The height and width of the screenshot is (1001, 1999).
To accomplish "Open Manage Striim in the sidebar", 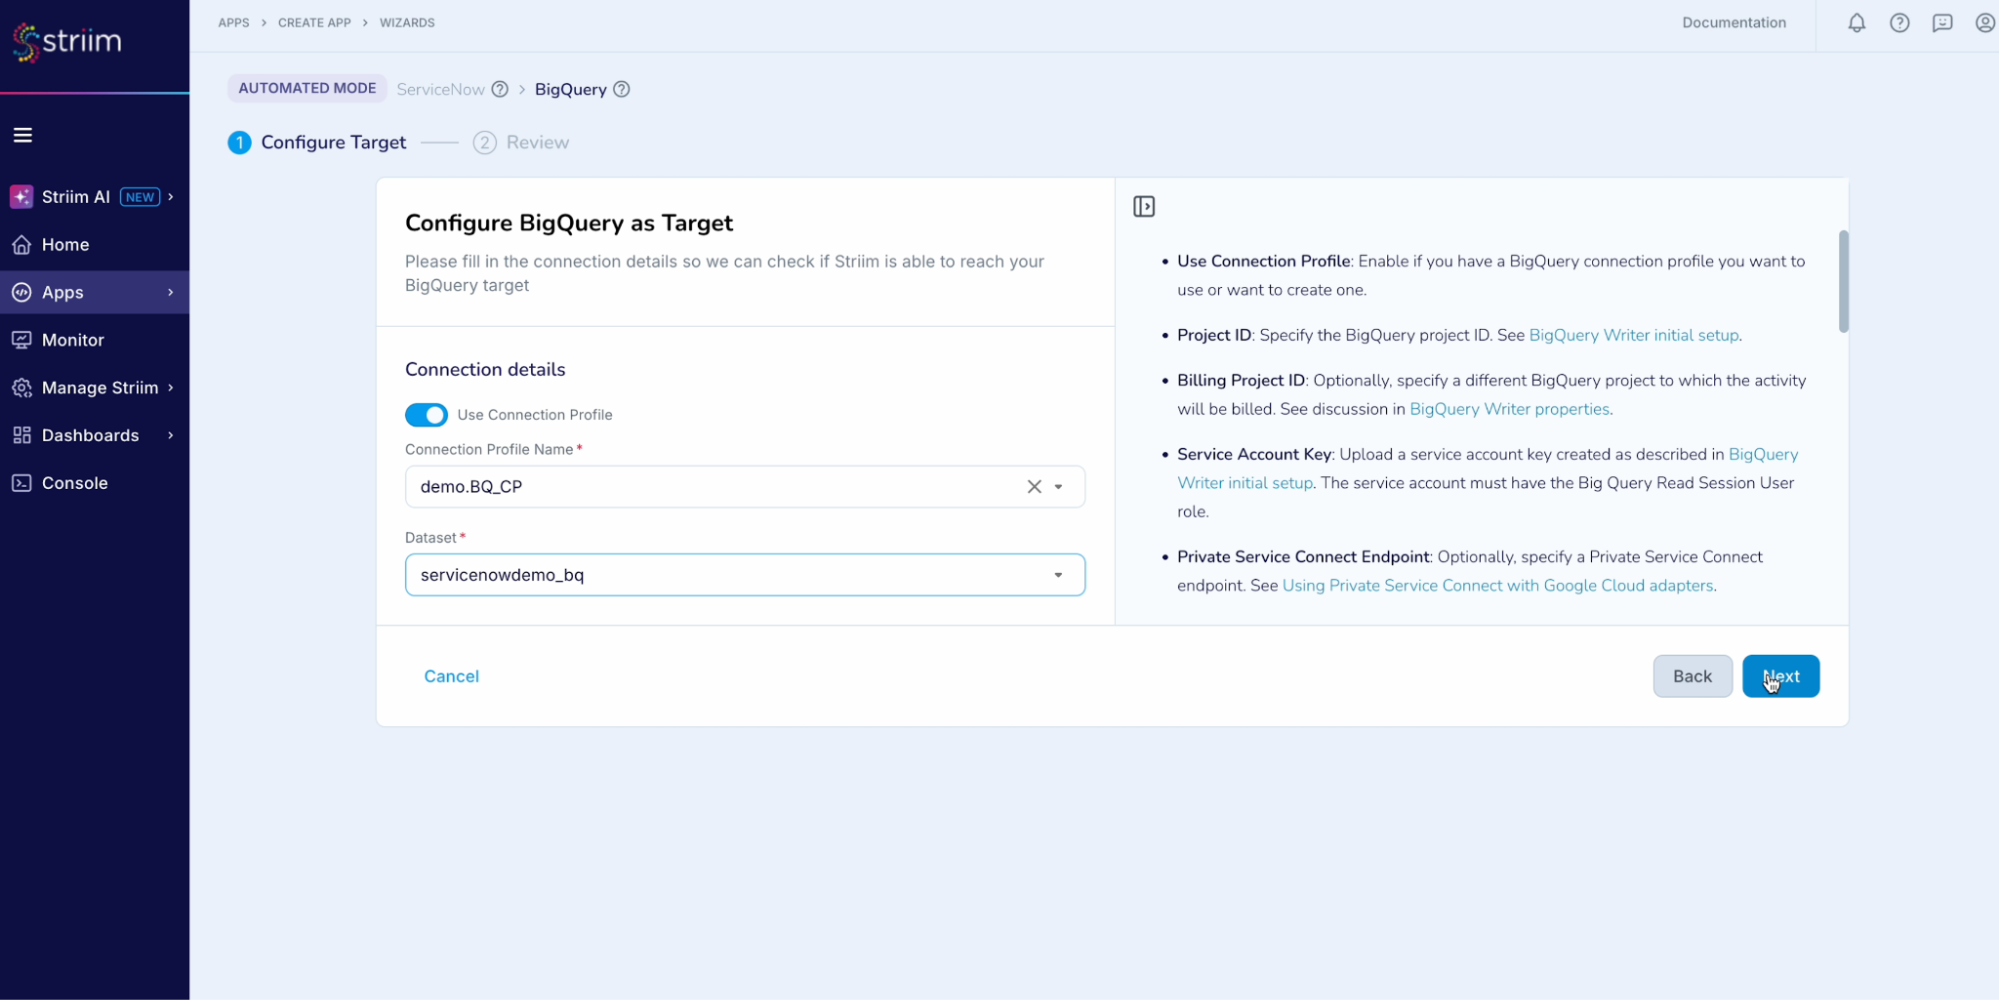I will pyautogui.click(x=94, y=388).
